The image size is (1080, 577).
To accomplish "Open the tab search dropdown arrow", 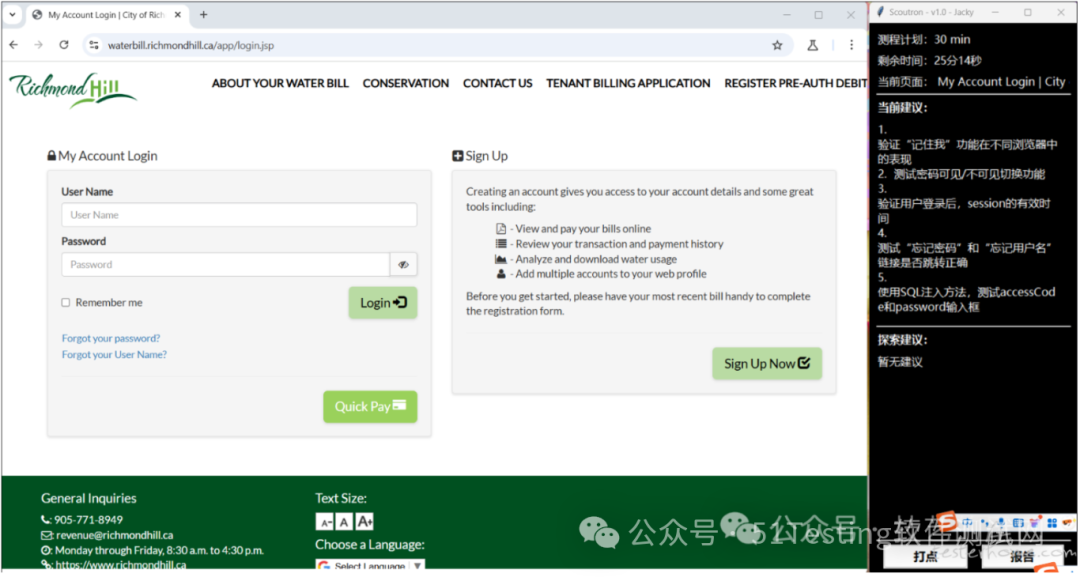I will [x=12, y=14].
